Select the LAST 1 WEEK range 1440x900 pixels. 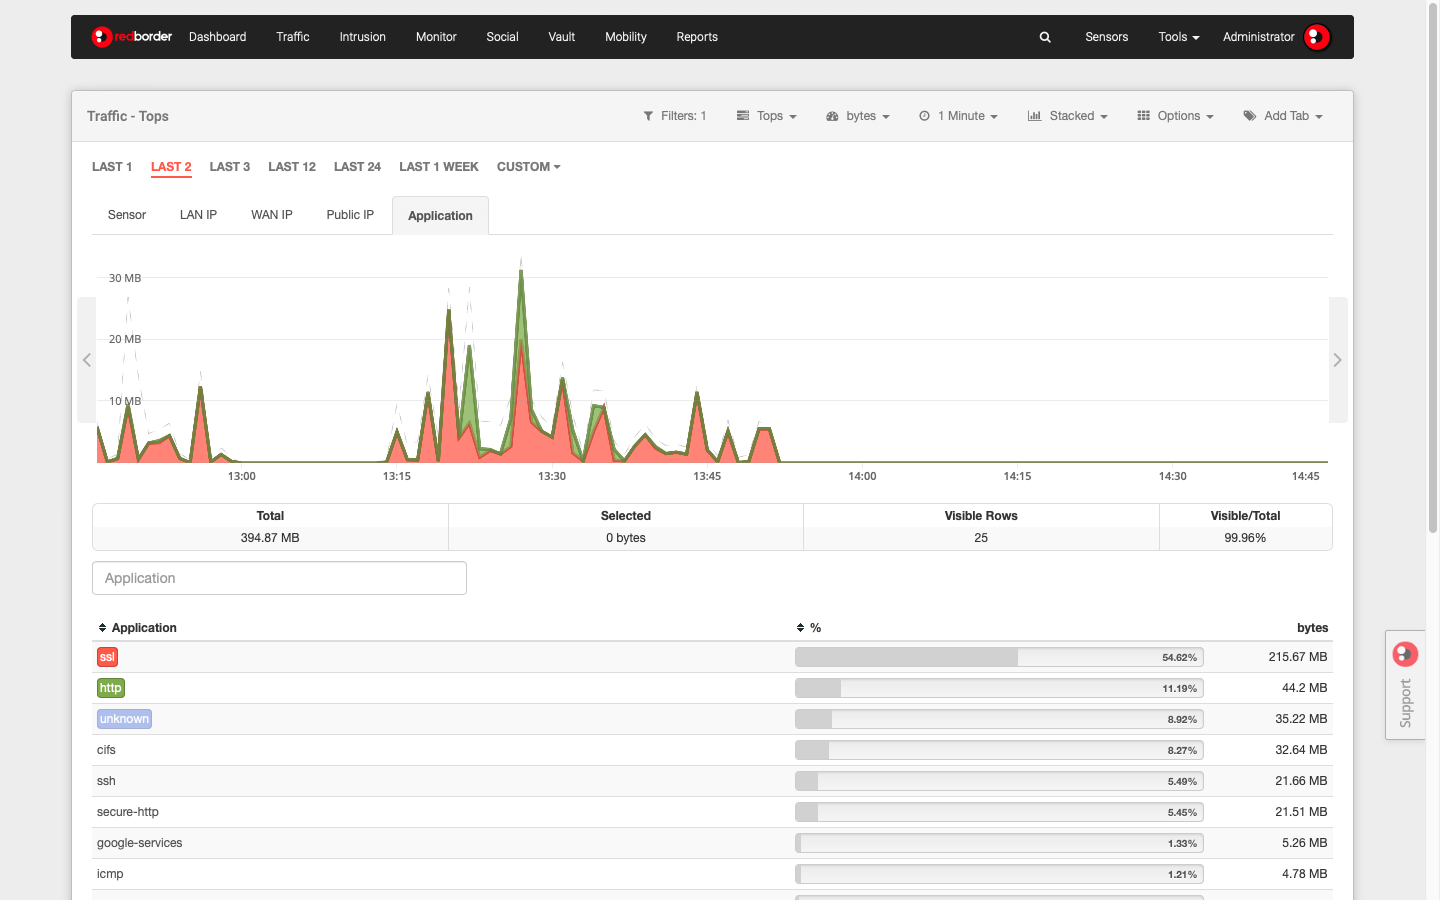click(x=439, y=167)
